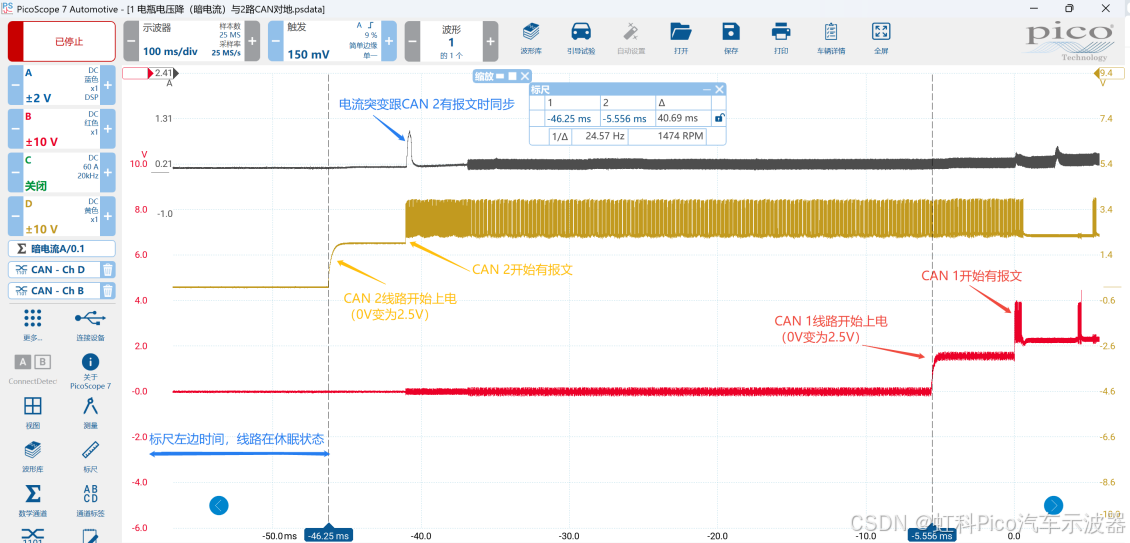Delete the CAN - Ch D decoder

[x=107, y=270]
